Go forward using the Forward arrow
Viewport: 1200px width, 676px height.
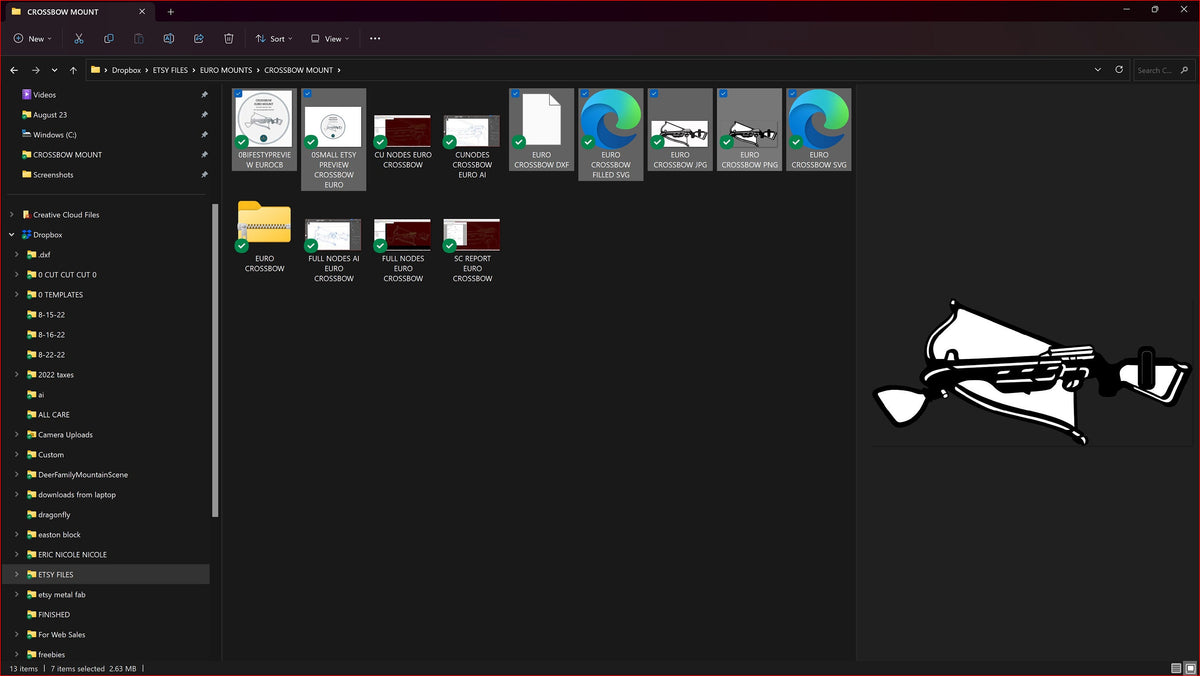coord(36,70)
